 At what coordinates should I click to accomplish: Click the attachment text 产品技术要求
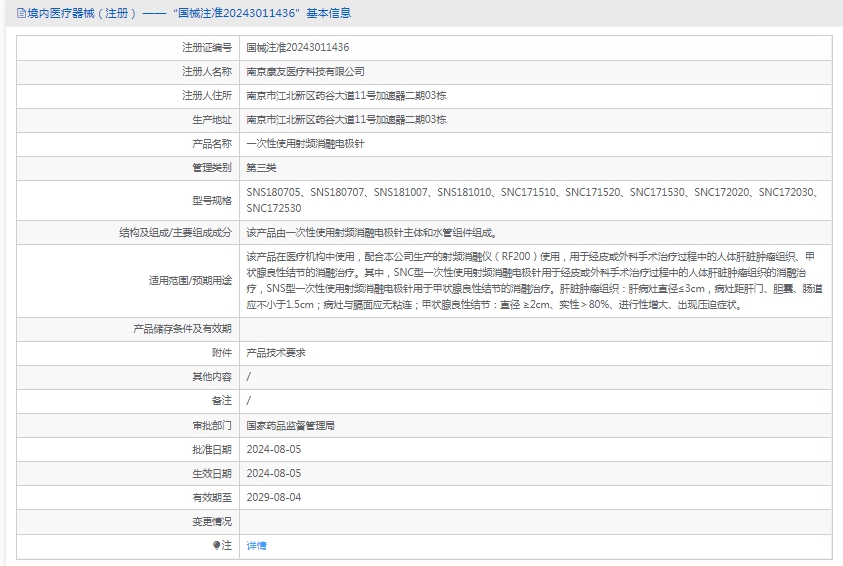276,353
